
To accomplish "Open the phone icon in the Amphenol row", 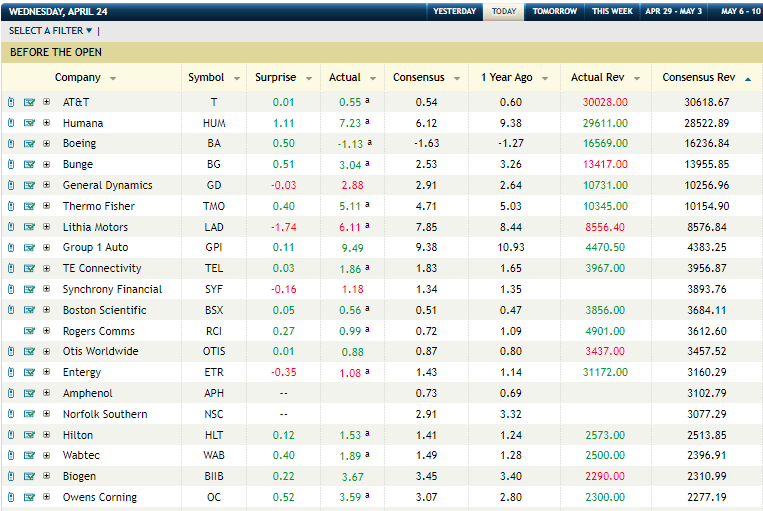I will (11, 393).
